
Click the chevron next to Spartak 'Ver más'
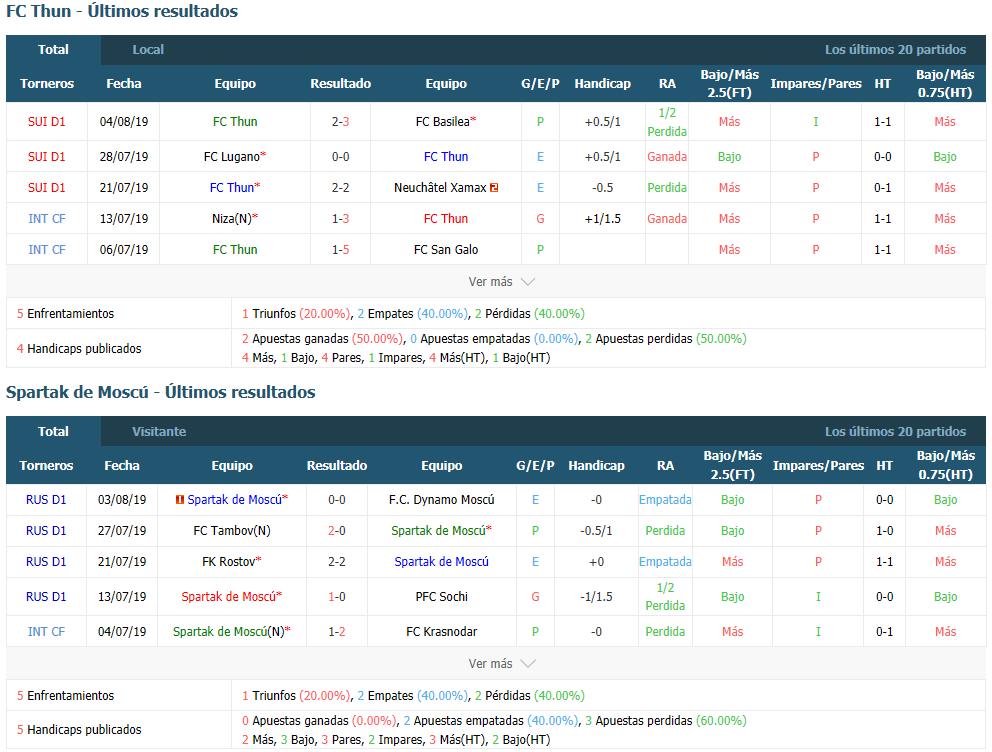528,664
